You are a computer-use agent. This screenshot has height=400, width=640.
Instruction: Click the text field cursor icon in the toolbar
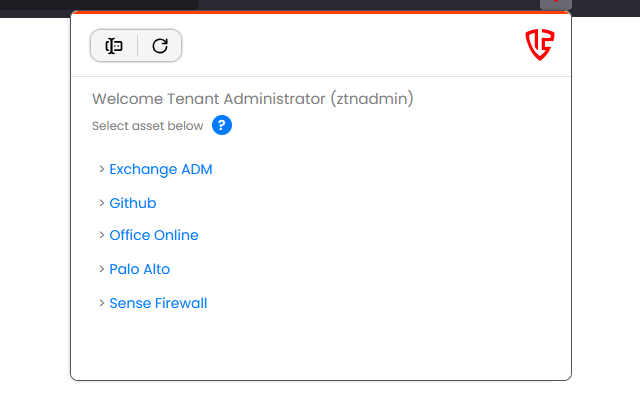pyautogui.click(x=114, y=46)
